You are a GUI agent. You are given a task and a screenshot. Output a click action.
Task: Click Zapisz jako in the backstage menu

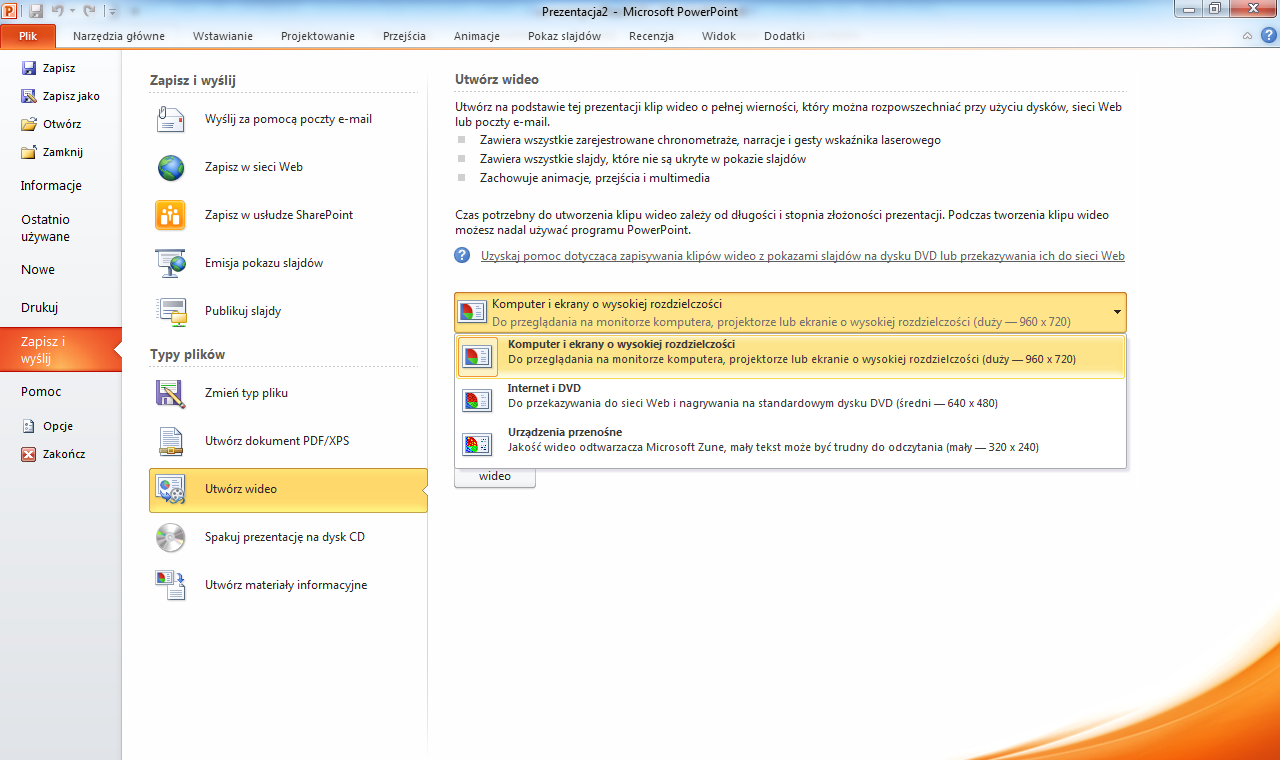(61, 96)
